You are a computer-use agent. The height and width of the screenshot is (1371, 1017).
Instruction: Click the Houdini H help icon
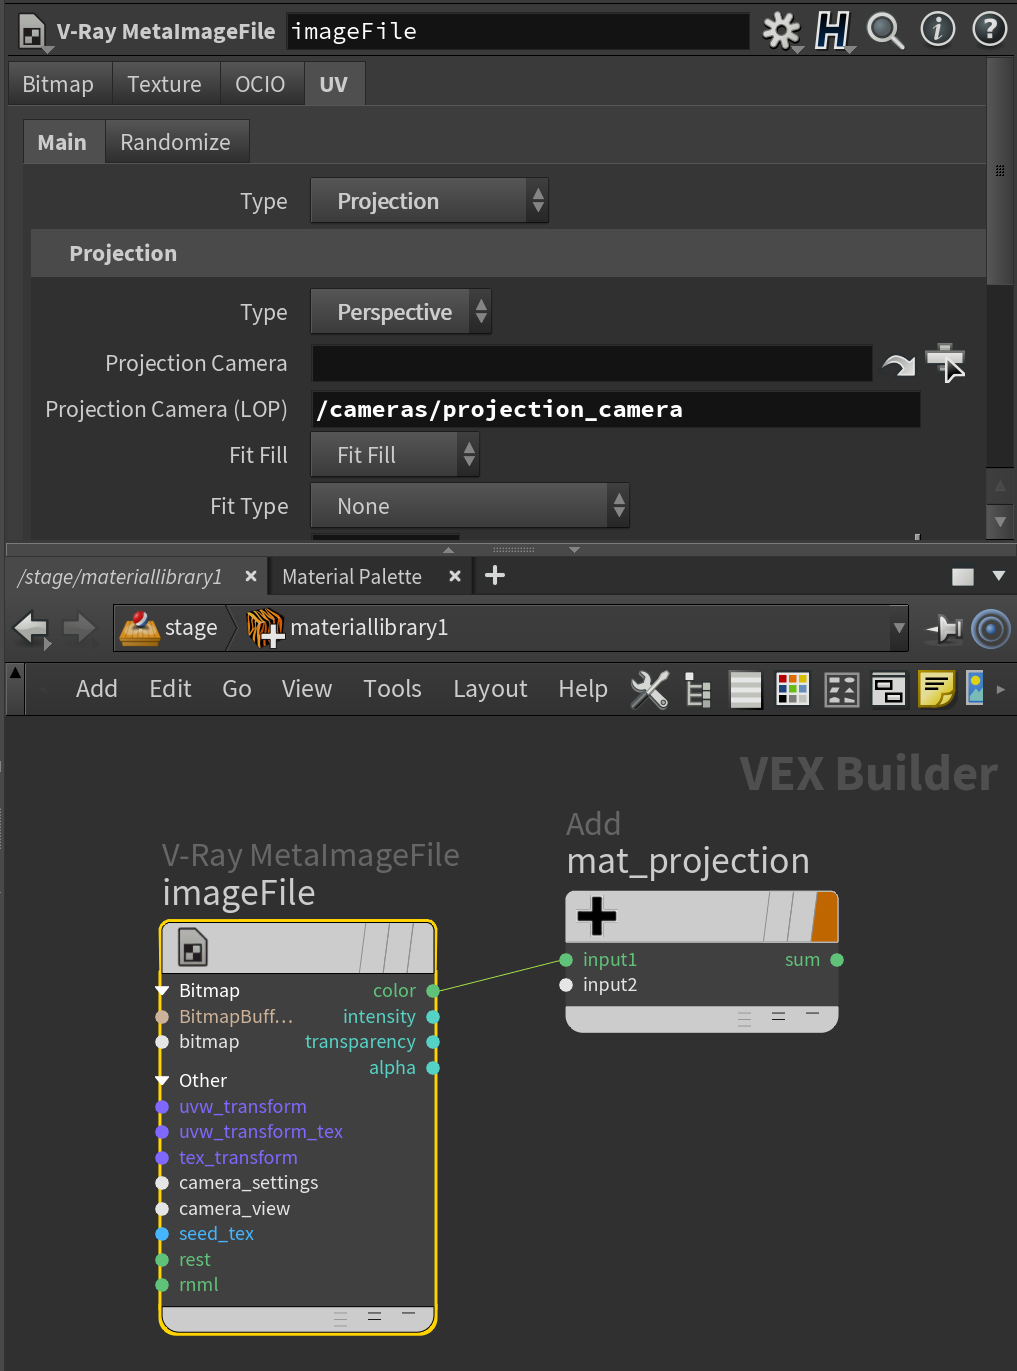[832, 31]
